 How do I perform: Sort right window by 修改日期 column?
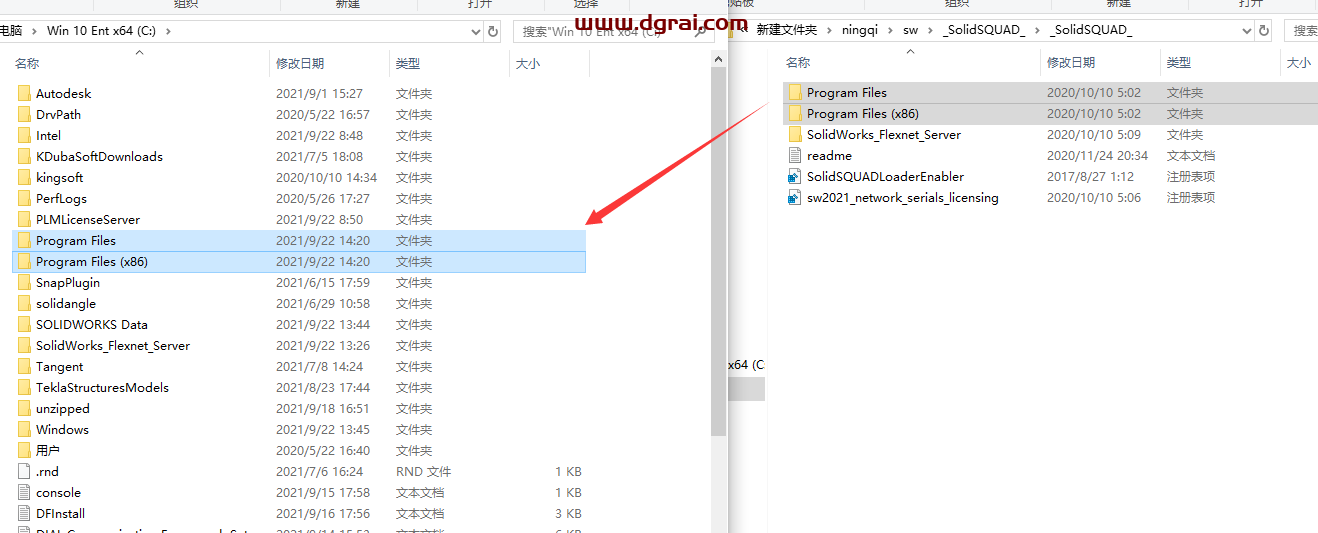[x=1071, y=63]
